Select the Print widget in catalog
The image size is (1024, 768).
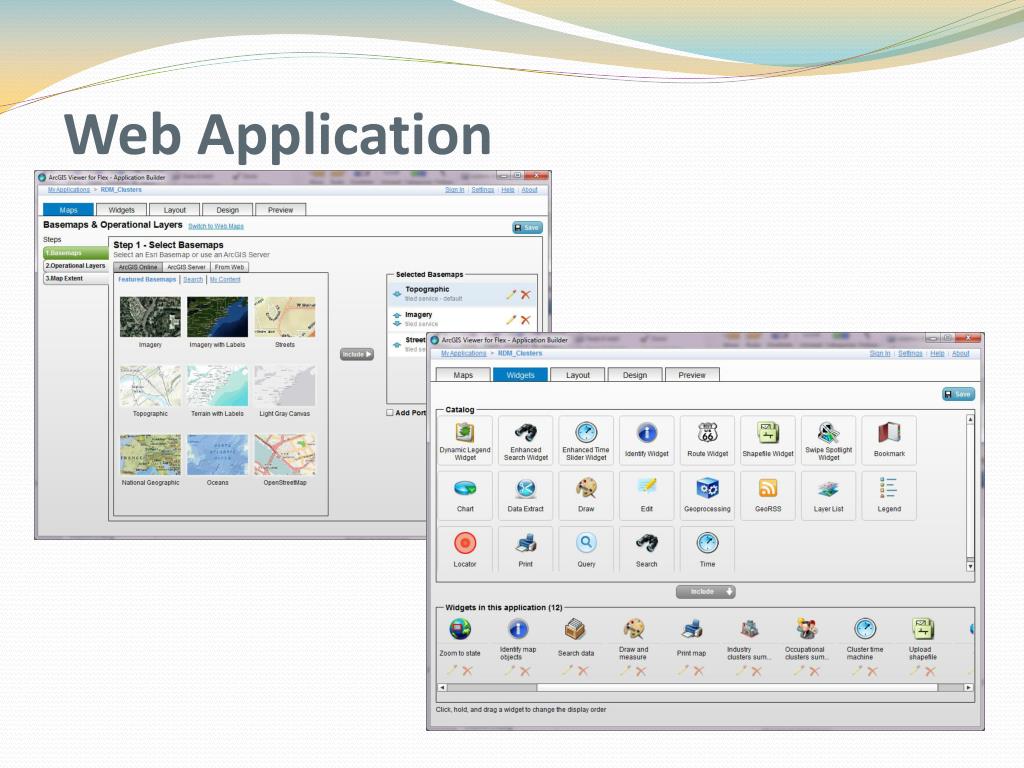point(526,550)
